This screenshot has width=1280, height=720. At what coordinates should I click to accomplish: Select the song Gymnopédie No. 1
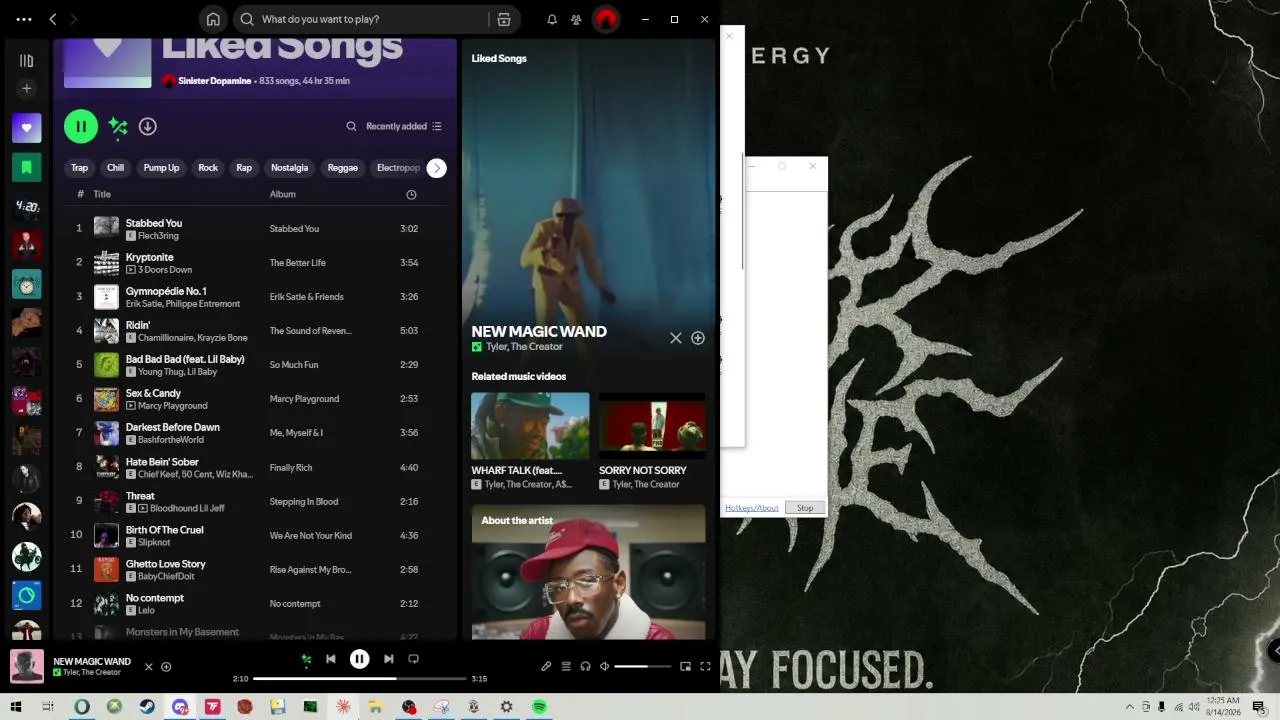pos(255,297)
